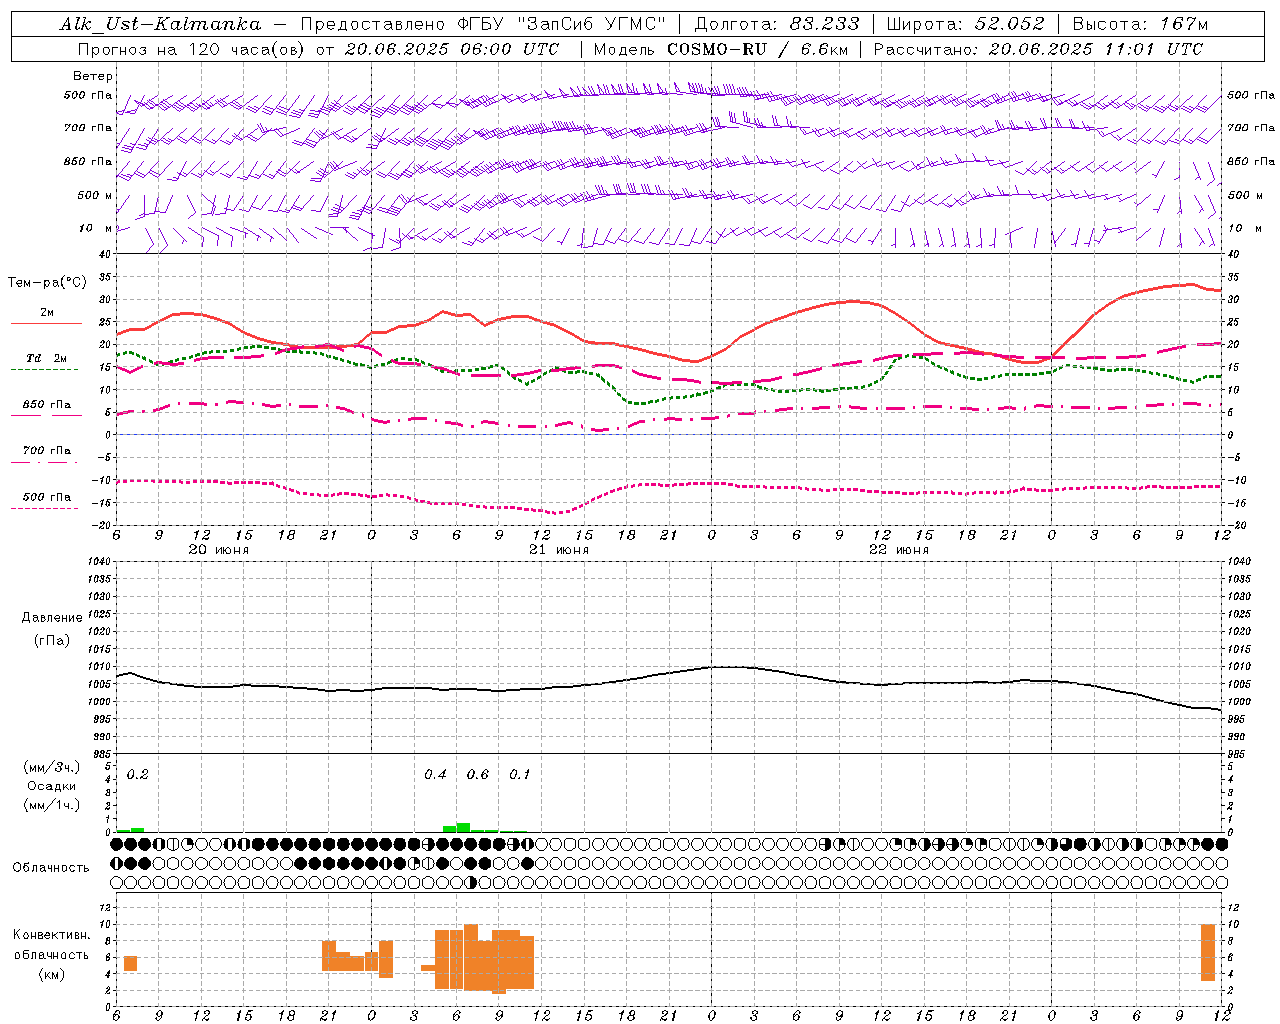Screen dimensions: 1280x1024
Task: Click the orange convective cloud bar at the far right
Action: [x=1208, y=952]
